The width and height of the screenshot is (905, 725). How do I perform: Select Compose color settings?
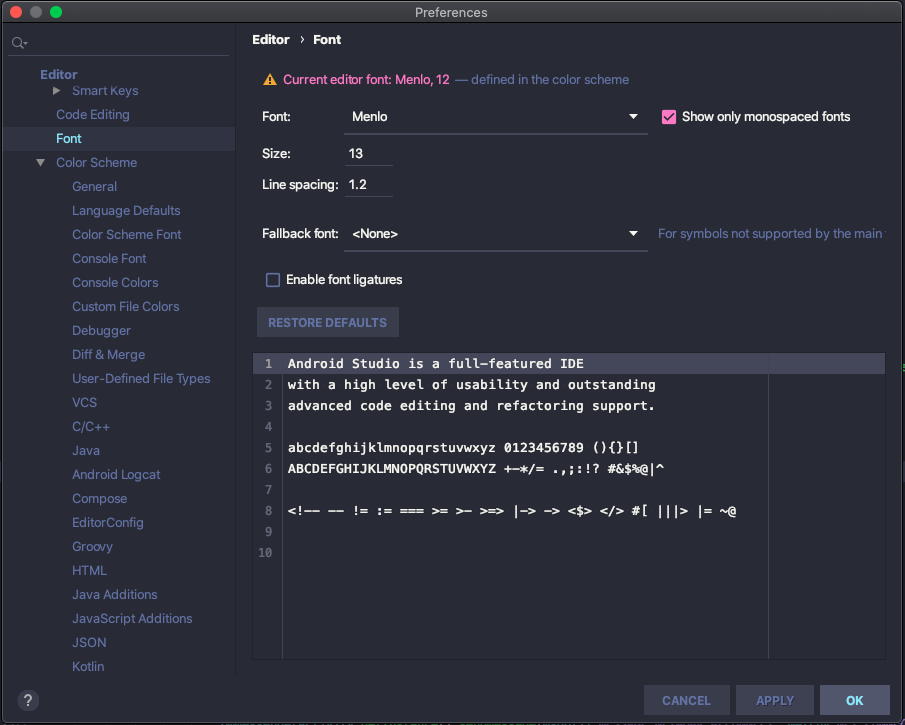[x=99, y=499]
